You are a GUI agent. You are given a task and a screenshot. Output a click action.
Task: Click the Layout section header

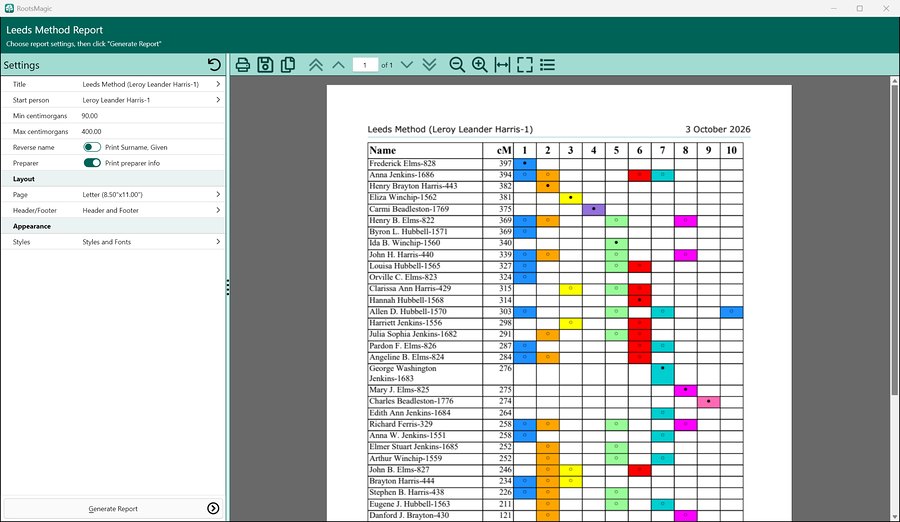(x=113, y=179)
